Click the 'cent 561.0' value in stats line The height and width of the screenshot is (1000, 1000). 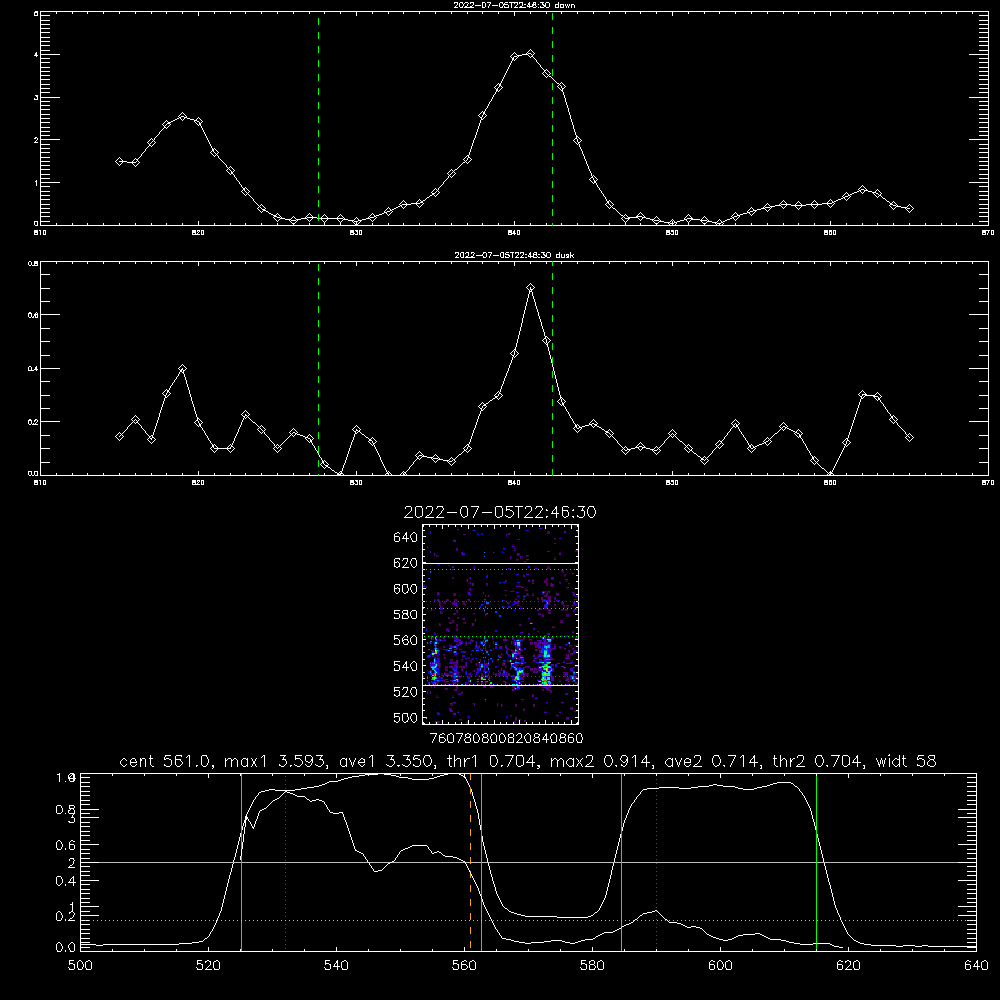click(x=166, y=761)
